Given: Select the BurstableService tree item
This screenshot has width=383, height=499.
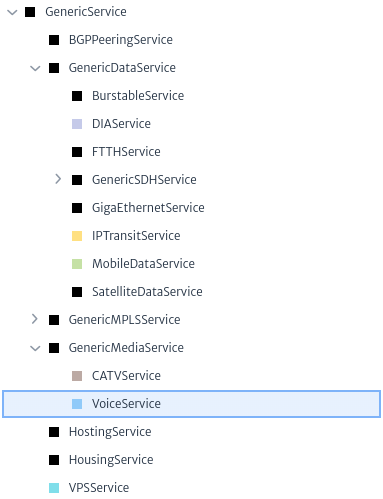Looking at the screenshot, I should click(x=138, y=96).
